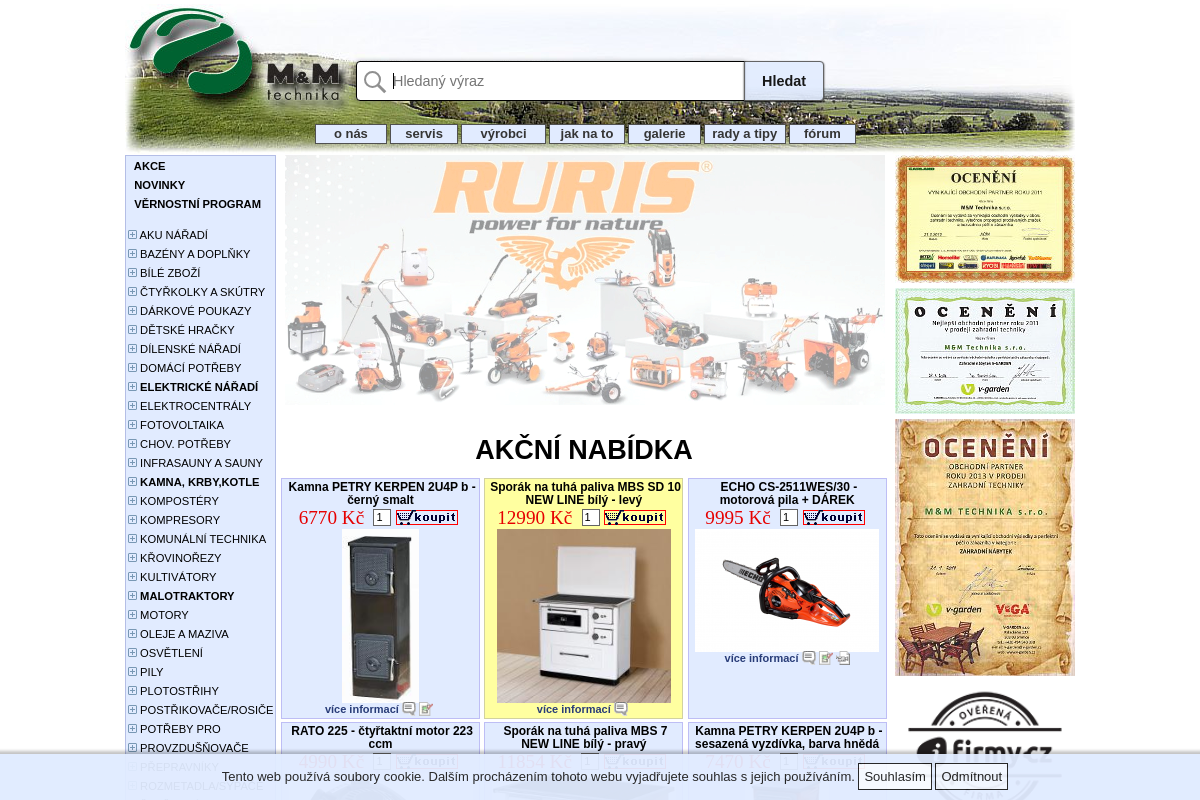Click koupit cart button for Sporák MBS SD 10
This screenshot has width=1200, height=800.
click(635, 517)
